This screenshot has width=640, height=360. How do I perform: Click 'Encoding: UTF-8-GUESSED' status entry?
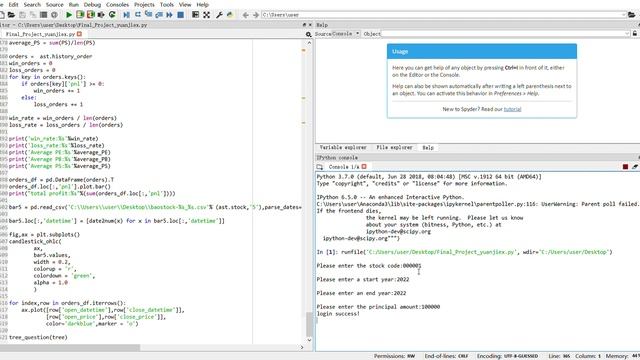(507, 356)
